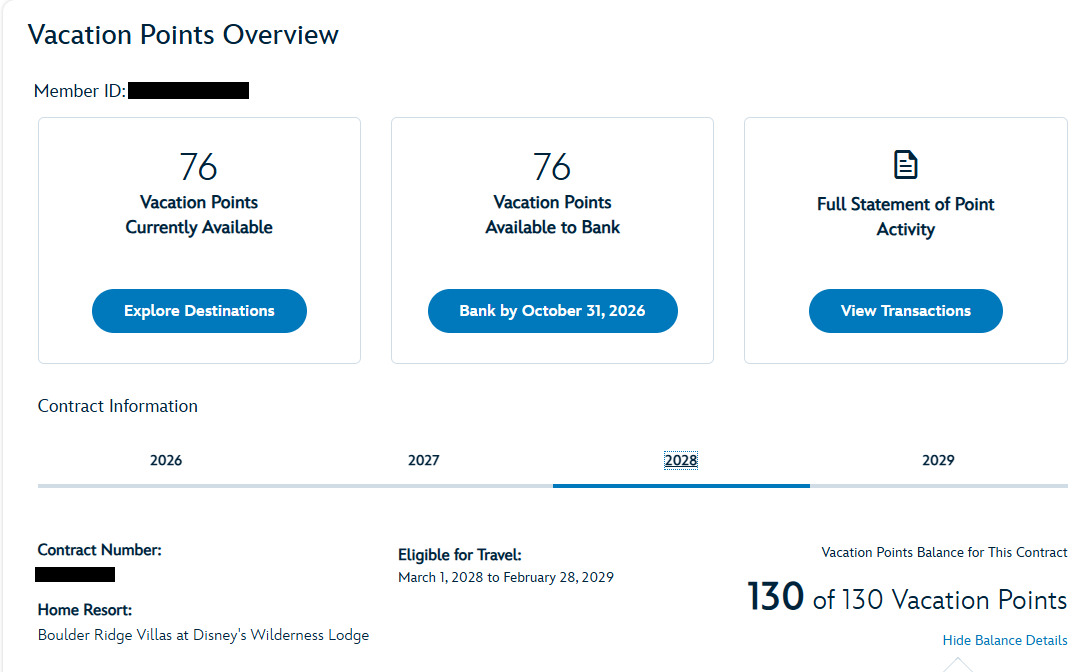The image size is (1090, 672).
Task: Open View Transactions
Action: [x=906, y=311]
